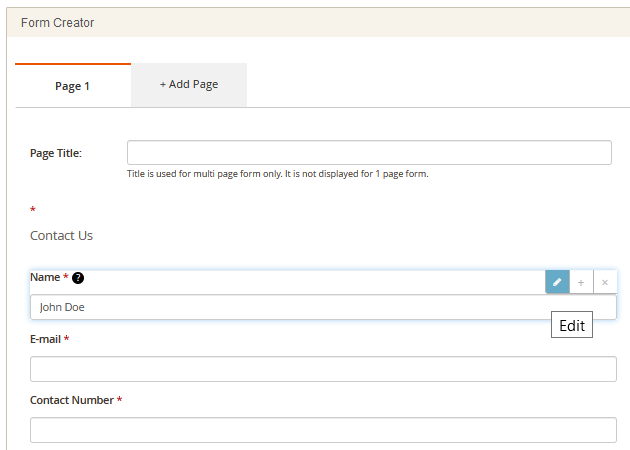Remove the Name field with X icon
Screen dimensions: 630x450
click(x=605, y=282)
